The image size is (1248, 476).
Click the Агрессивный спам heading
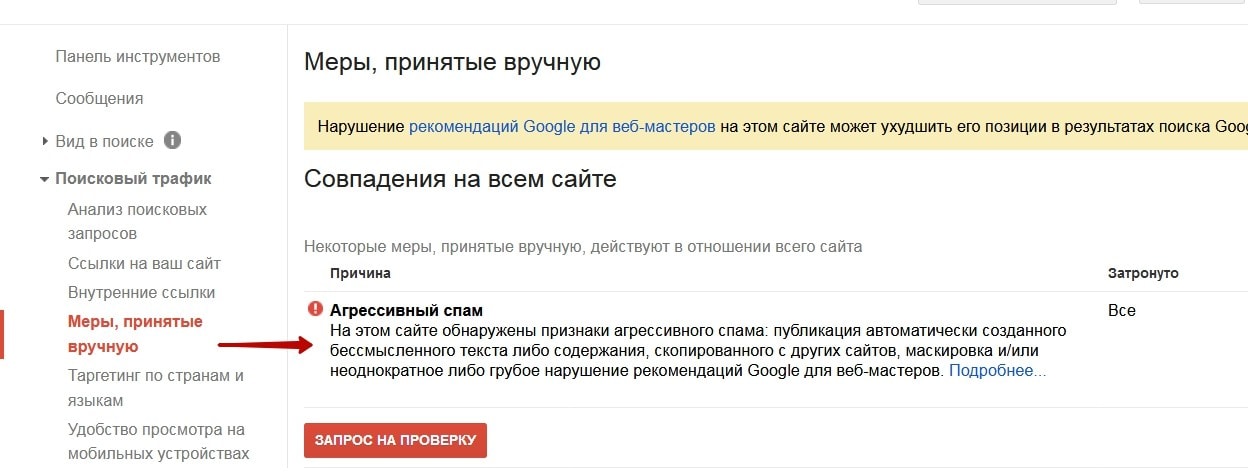(406, 310)
